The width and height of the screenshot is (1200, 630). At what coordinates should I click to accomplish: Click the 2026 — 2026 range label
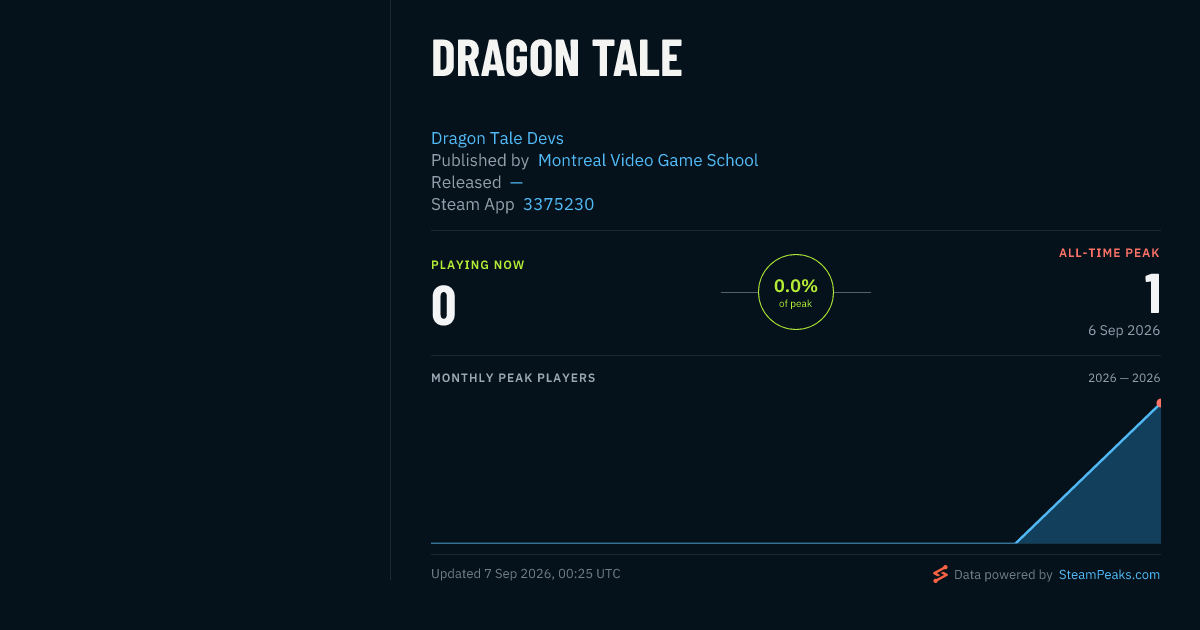pyautogui.click(x=1124, y=378)
